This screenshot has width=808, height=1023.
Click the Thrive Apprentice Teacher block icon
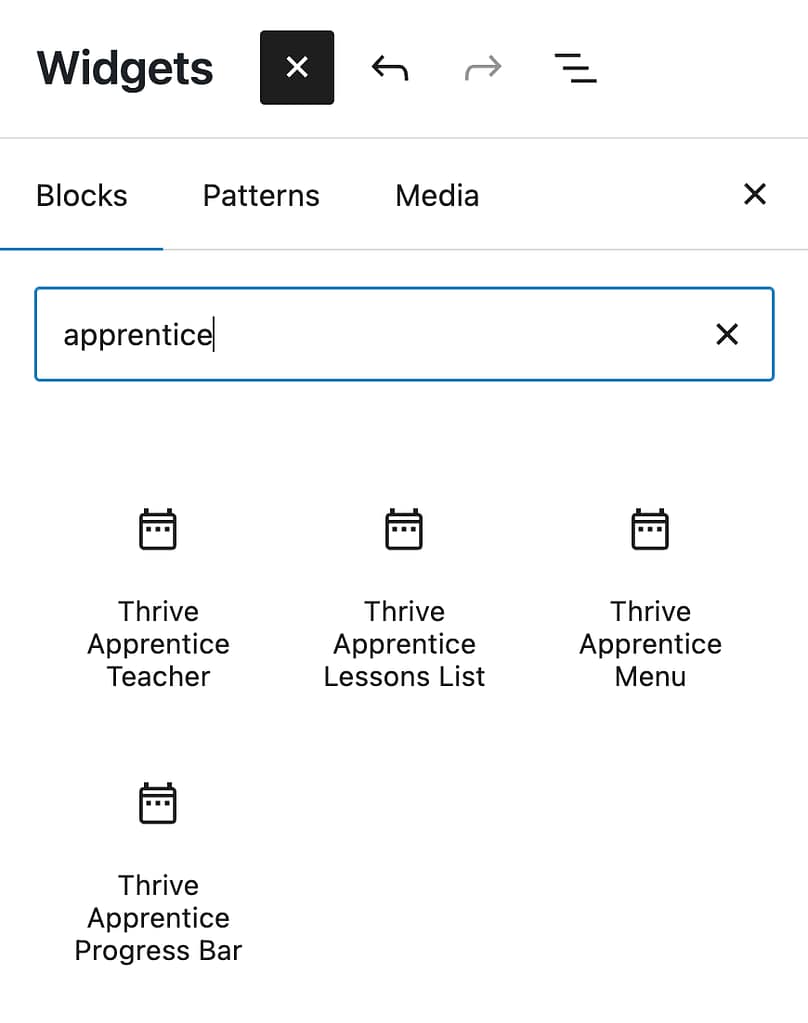158,530
